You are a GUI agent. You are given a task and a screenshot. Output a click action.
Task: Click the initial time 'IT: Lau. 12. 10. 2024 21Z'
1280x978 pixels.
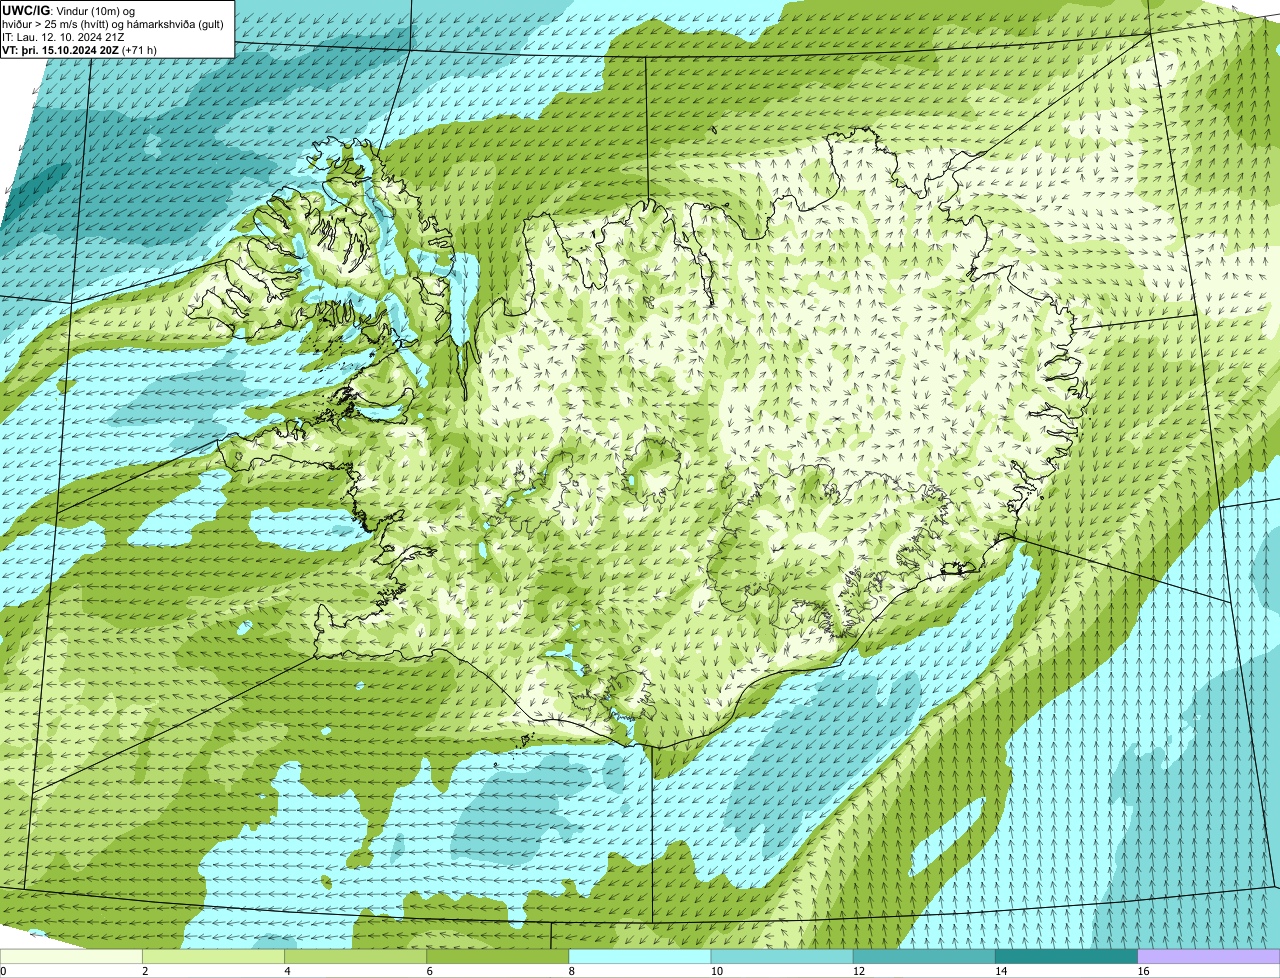(x=64, y=37)
